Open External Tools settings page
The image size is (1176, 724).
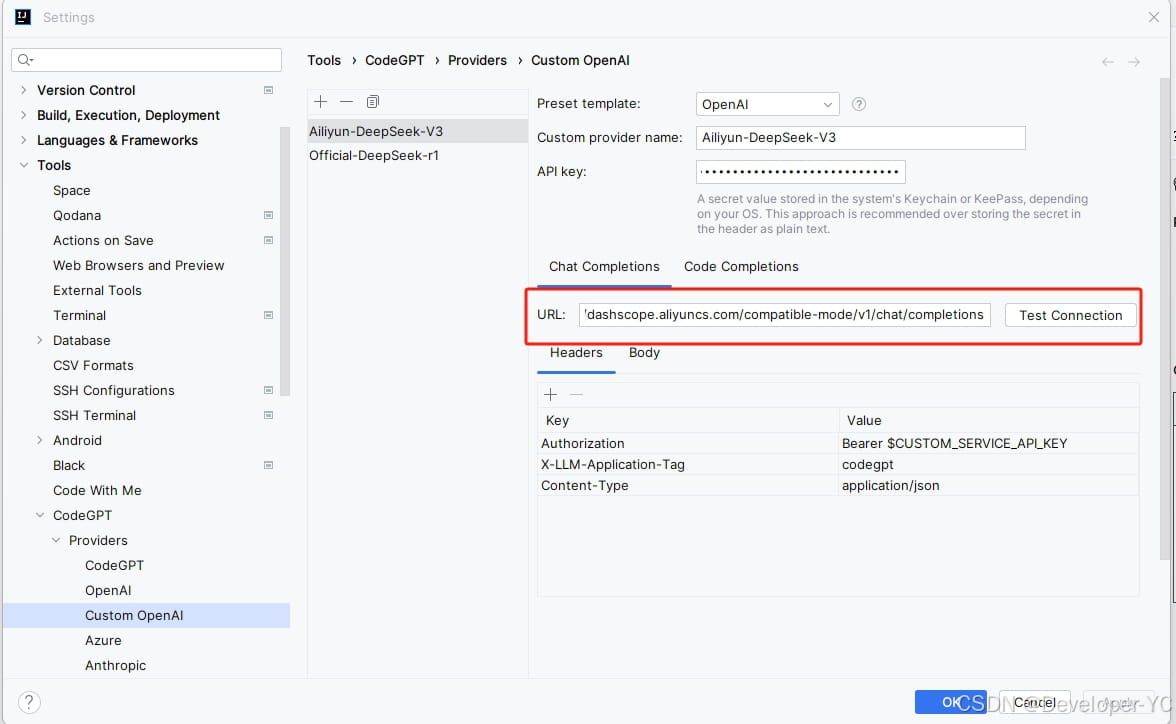(x=97, y=290)
